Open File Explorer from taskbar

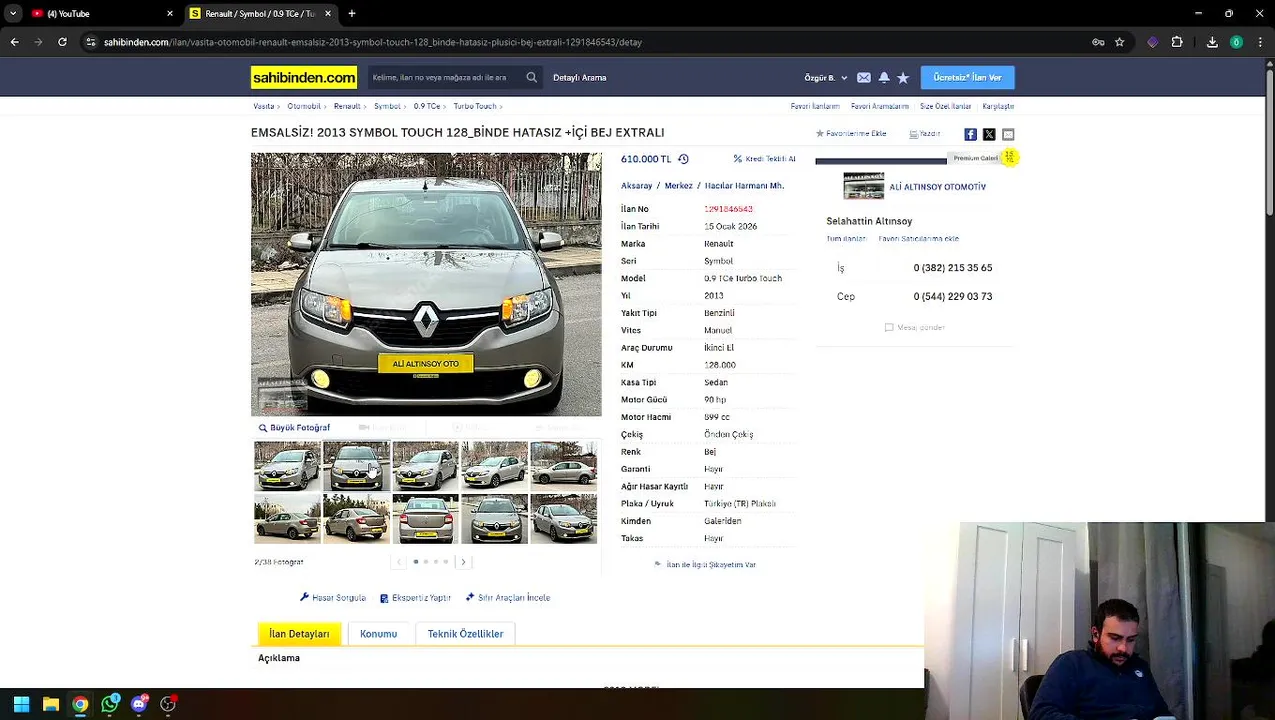click(x=50, y=704)
